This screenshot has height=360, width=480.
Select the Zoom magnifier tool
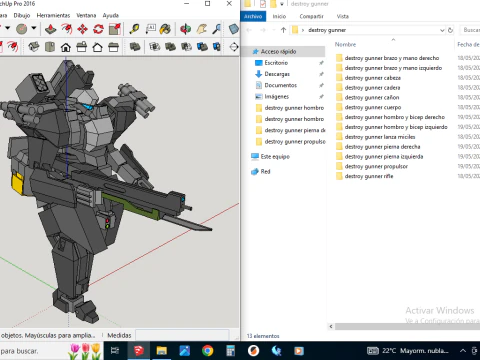(217, 29)
